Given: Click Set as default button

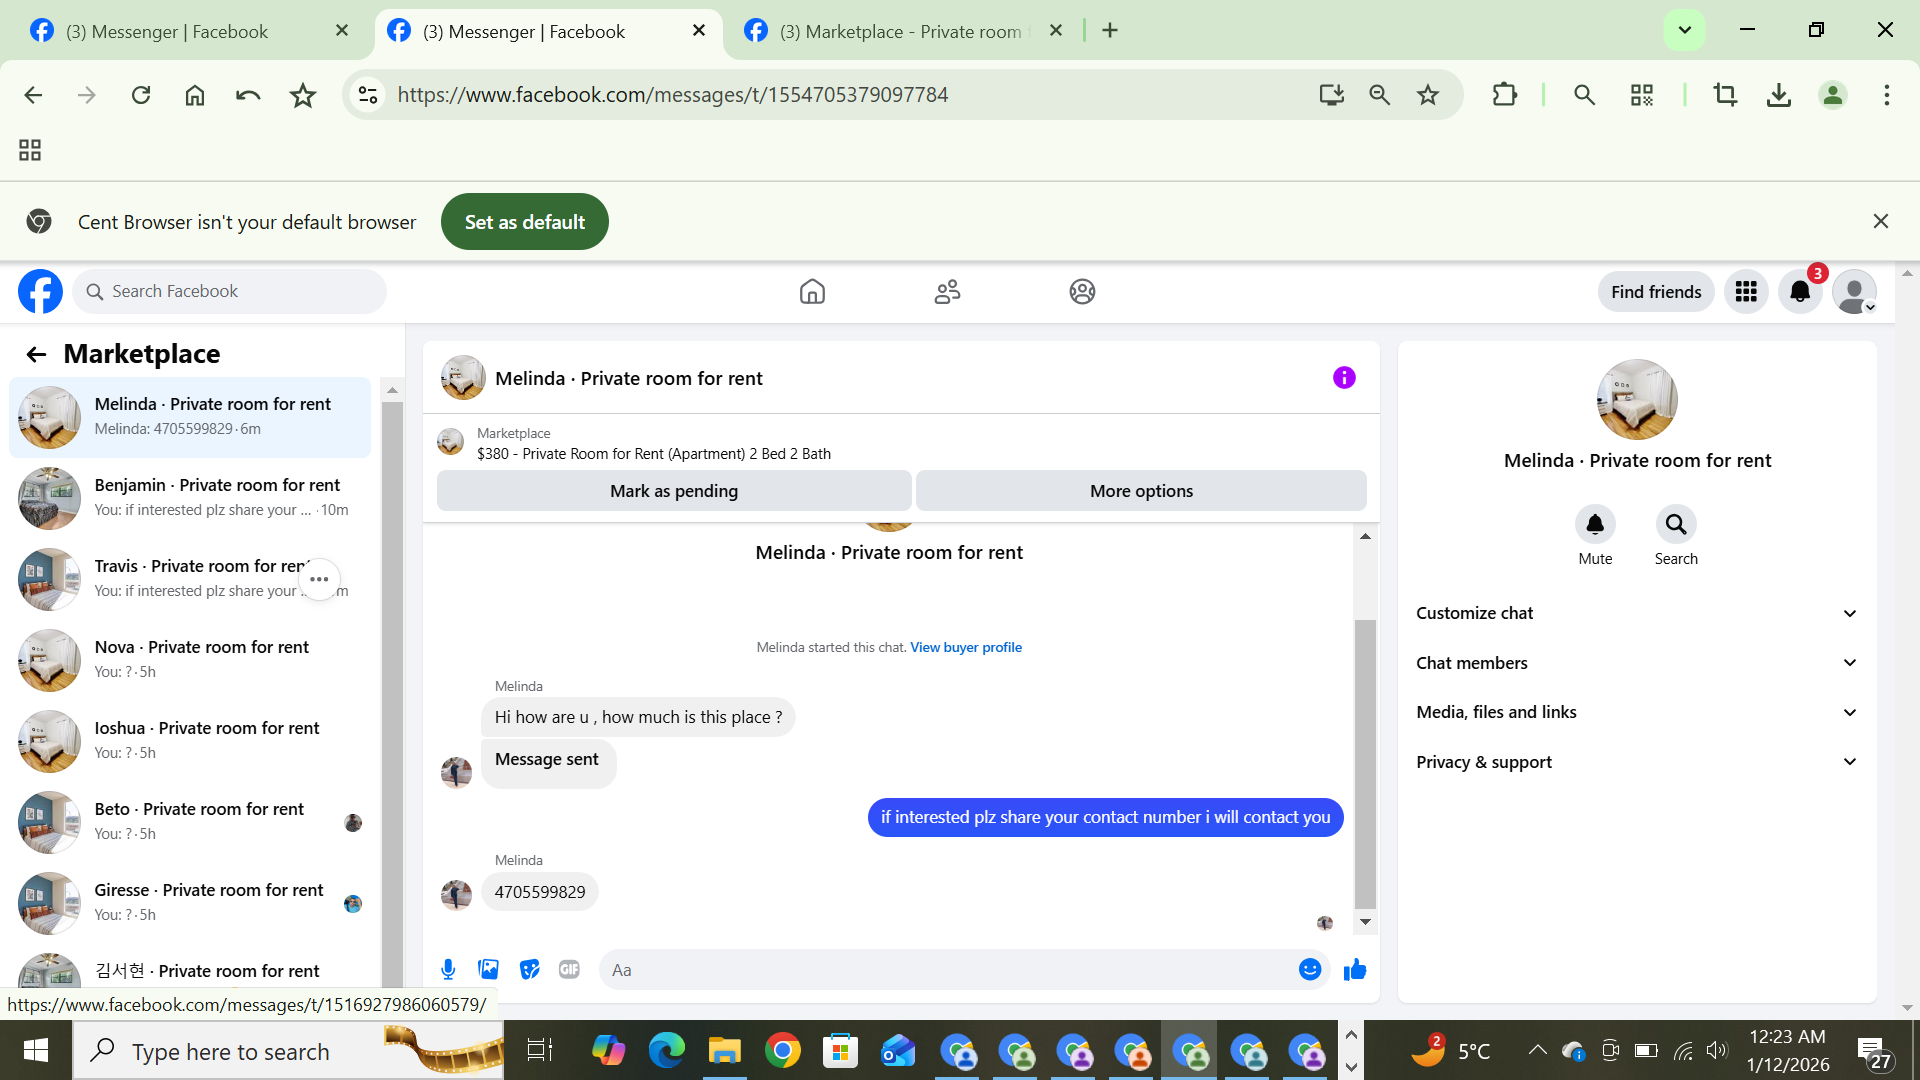Looking at the screenshot, I should tap(524, 222).
